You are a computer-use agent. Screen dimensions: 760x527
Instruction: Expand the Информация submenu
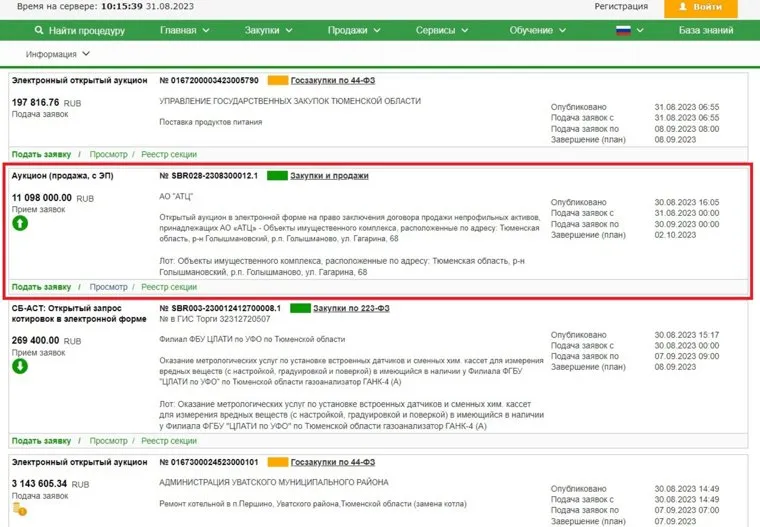58,54
